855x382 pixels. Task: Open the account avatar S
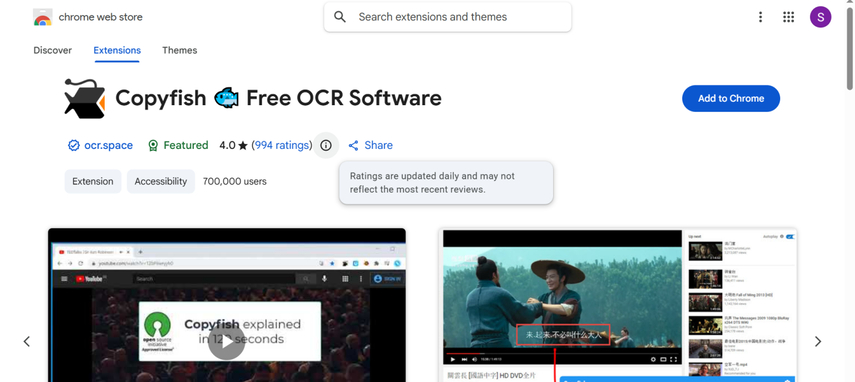click(x=820, y=17)
